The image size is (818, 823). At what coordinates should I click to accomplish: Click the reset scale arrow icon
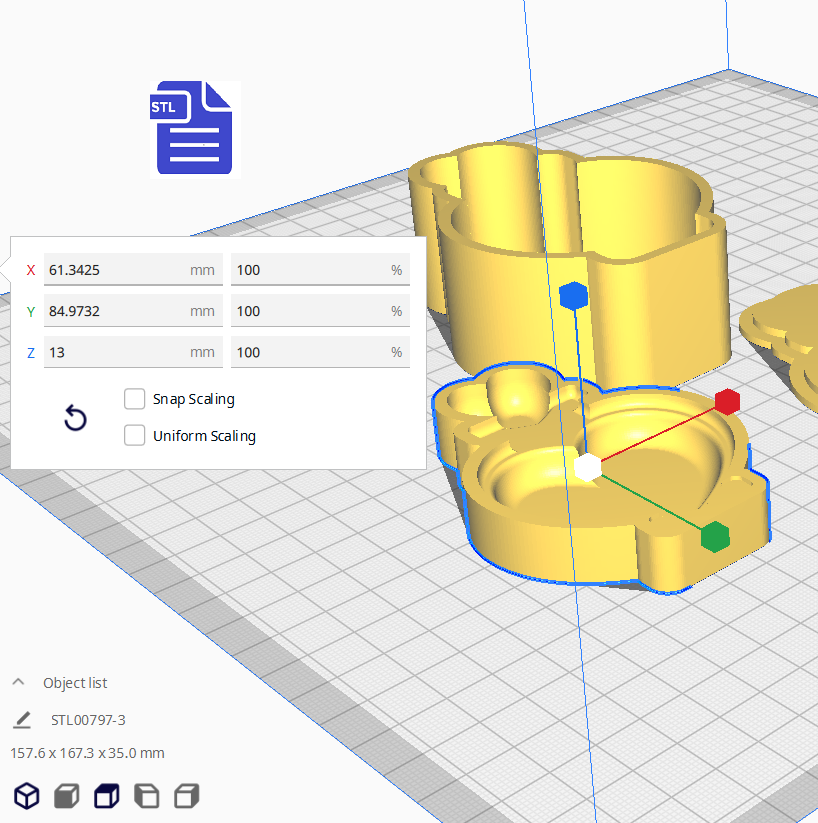point(75,418)
